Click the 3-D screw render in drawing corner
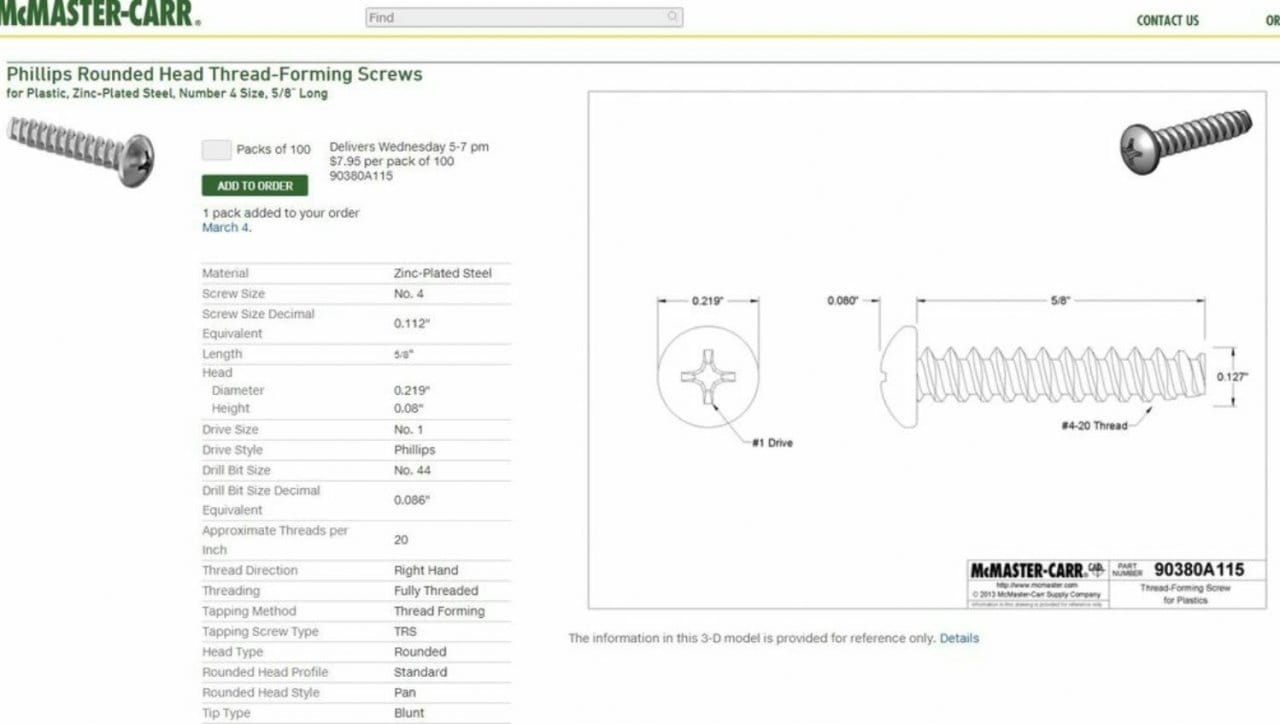Viewport: 1280px width, 724px height. coord(1185,143)
